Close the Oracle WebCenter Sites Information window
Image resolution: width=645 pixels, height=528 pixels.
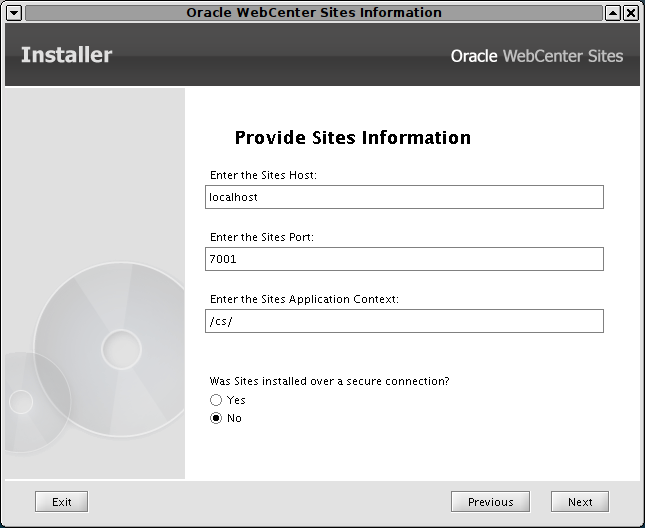631,13
